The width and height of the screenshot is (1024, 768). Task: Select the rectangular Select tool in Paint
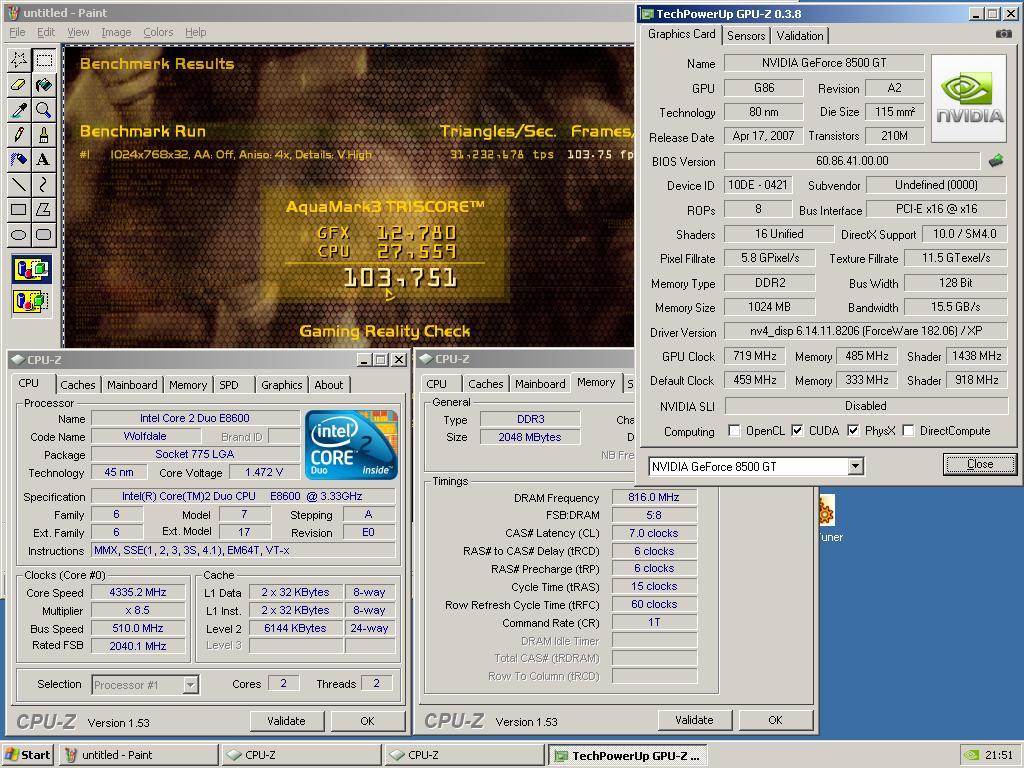click(x=44, y=61)
